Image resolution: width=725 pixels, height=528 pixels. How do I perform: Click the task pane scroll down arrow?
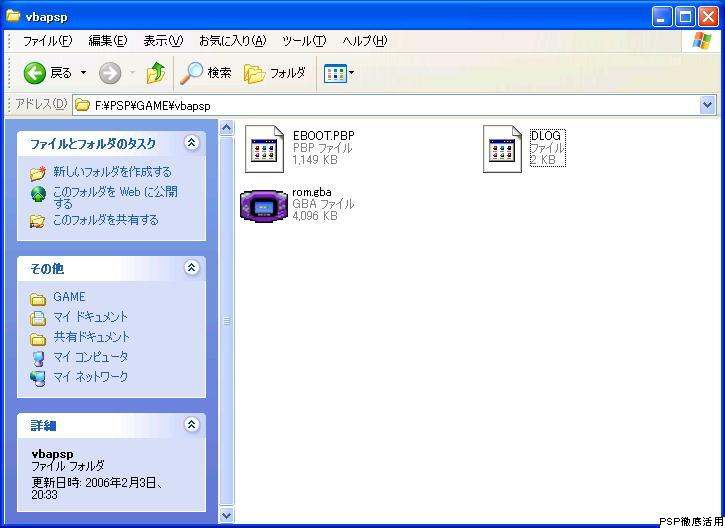tap(227, 515)
